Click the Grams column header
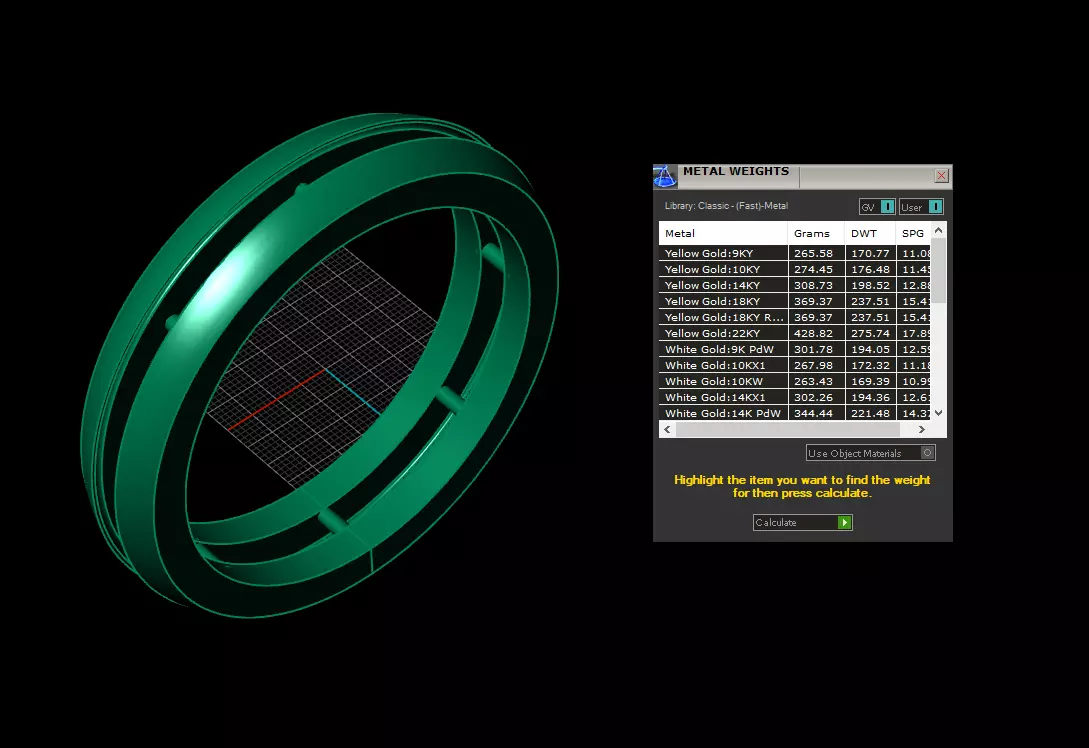 (816, 233)
